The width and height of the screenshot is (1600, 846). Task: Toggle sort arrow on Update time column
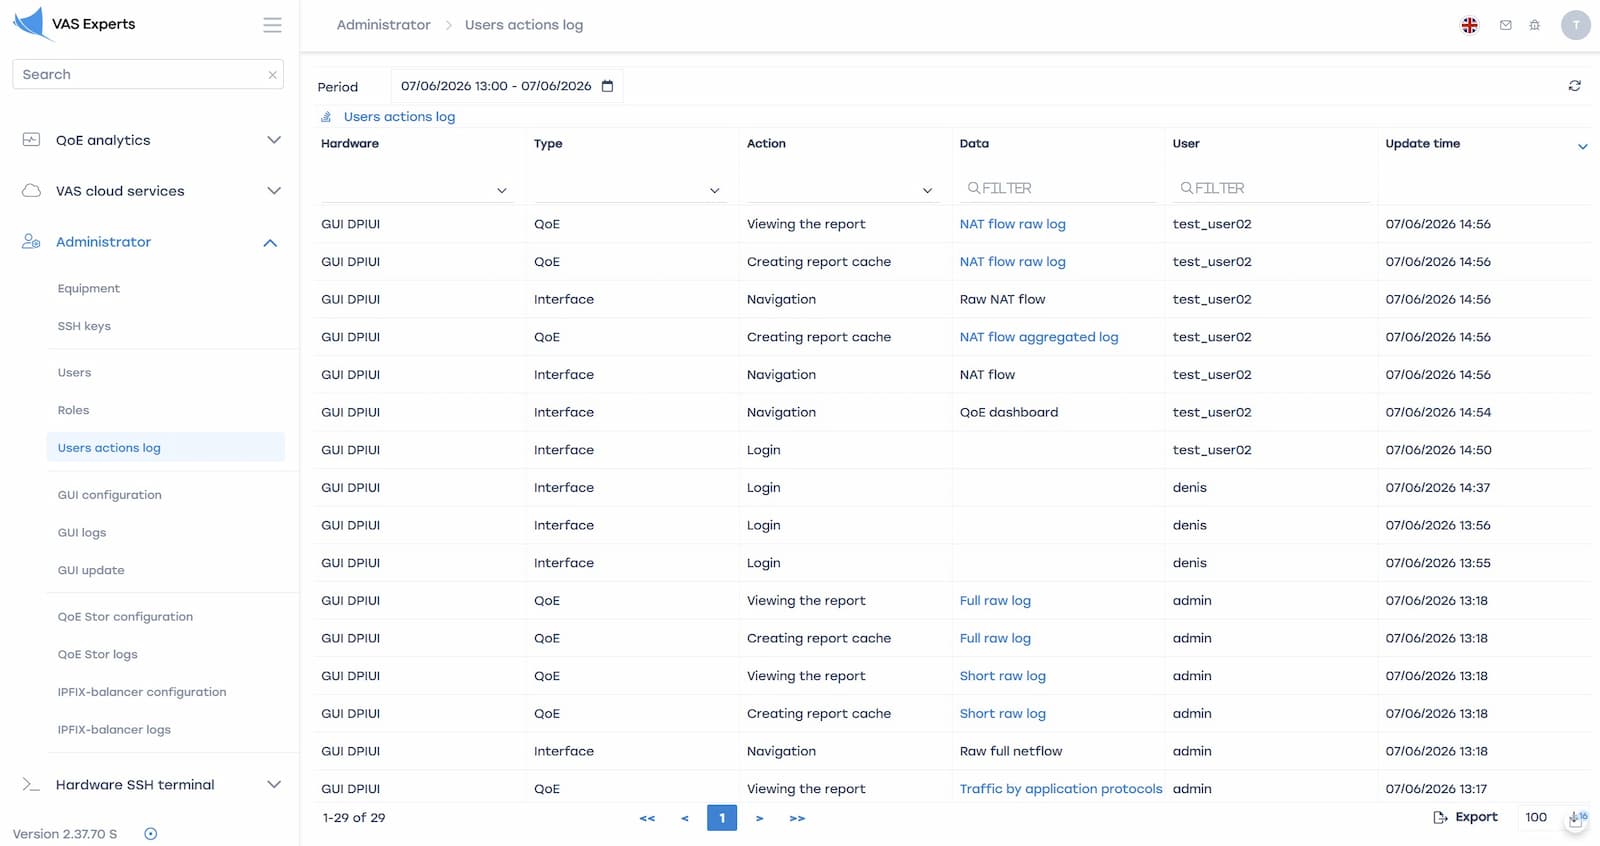pos(1582,147)
